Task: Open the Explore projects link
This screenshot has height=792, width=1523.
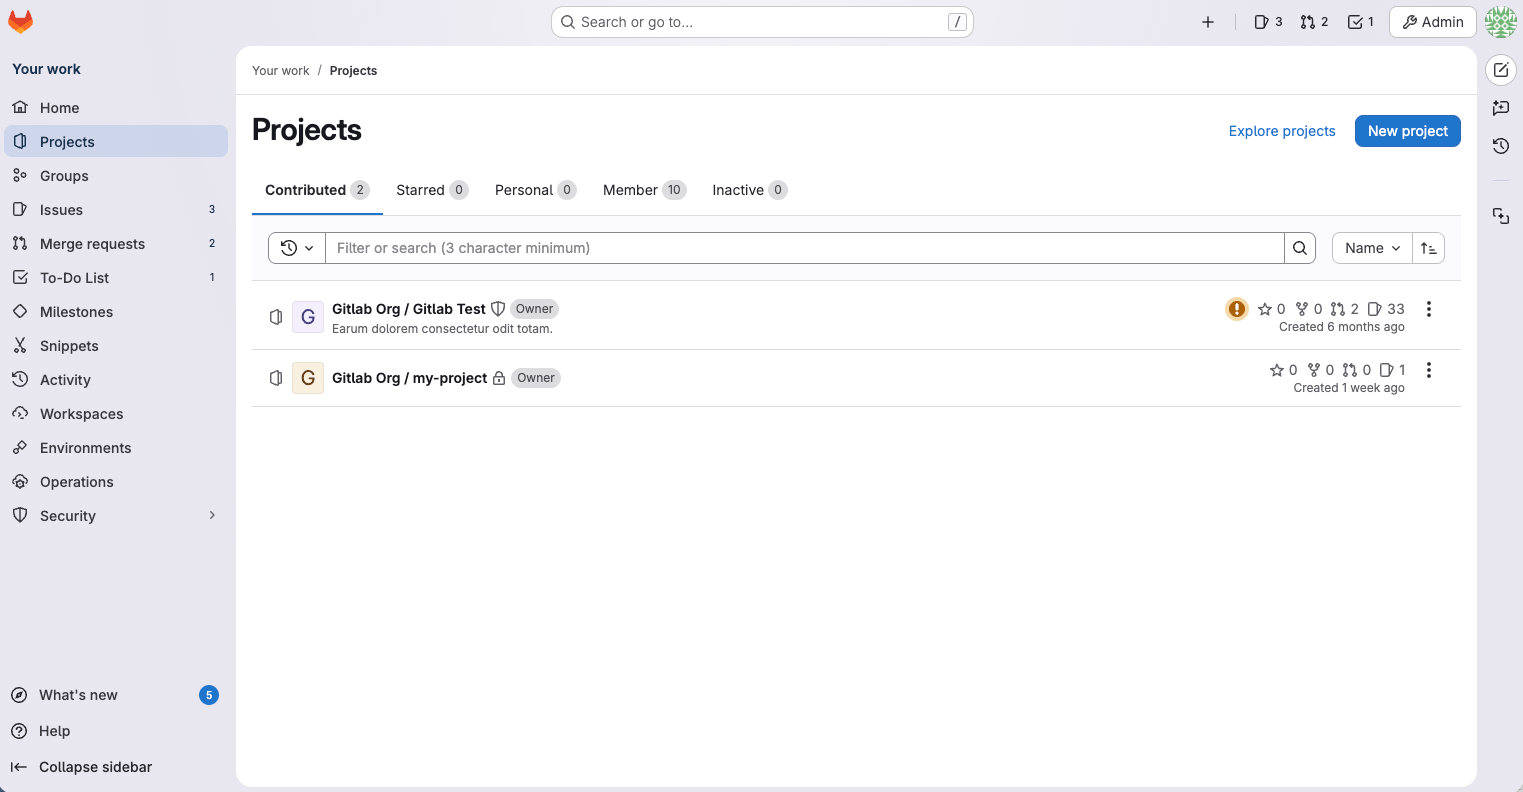Action: [x=1281, y=131]
